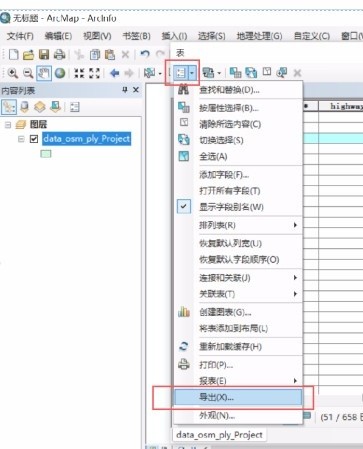Image resolution: width=363 pixels, height=449 pixels.
Task: Click the Paste clipboard icon
Action: [110, 54]
